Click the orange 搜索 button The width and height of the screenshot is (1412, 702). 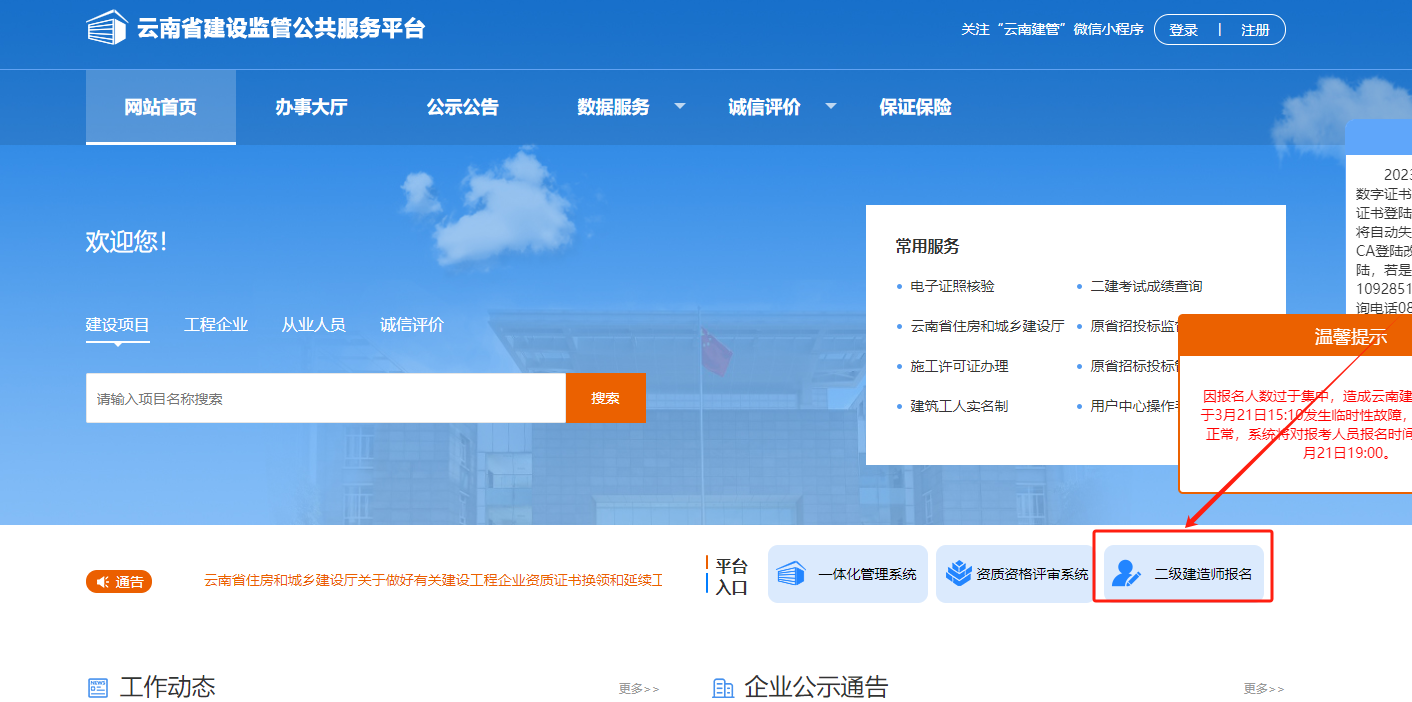(606, 398)
